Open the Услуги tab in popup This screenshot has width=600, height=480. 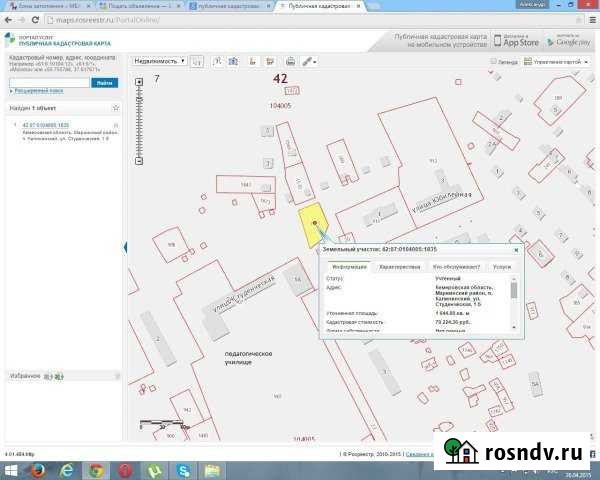(501, 267)
